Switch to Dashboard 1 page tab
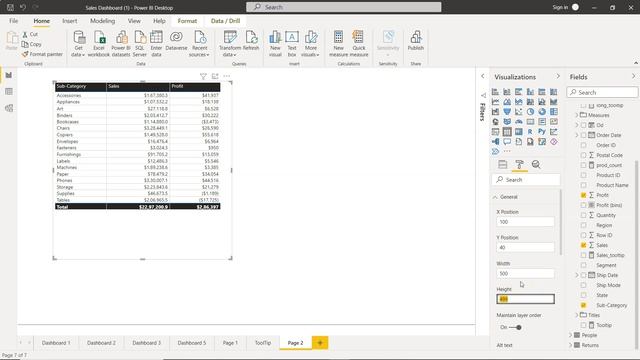Image resolution: width=640 pixels, height=360 pixels. tap(56, 343)
